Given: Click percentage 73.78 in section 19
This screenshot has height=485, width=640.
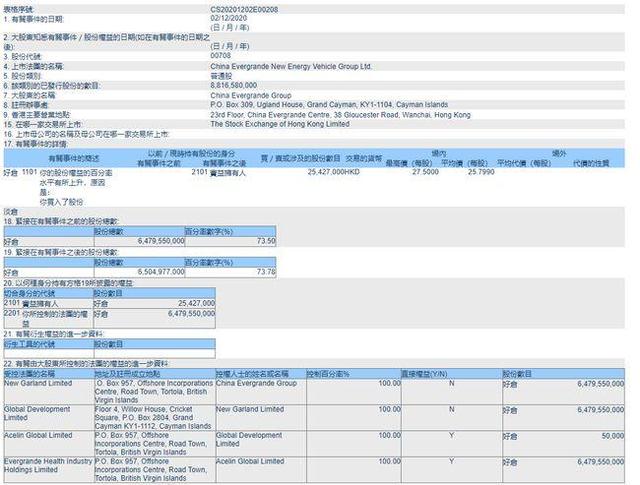Looking at the screenshot, I should 266,272.
